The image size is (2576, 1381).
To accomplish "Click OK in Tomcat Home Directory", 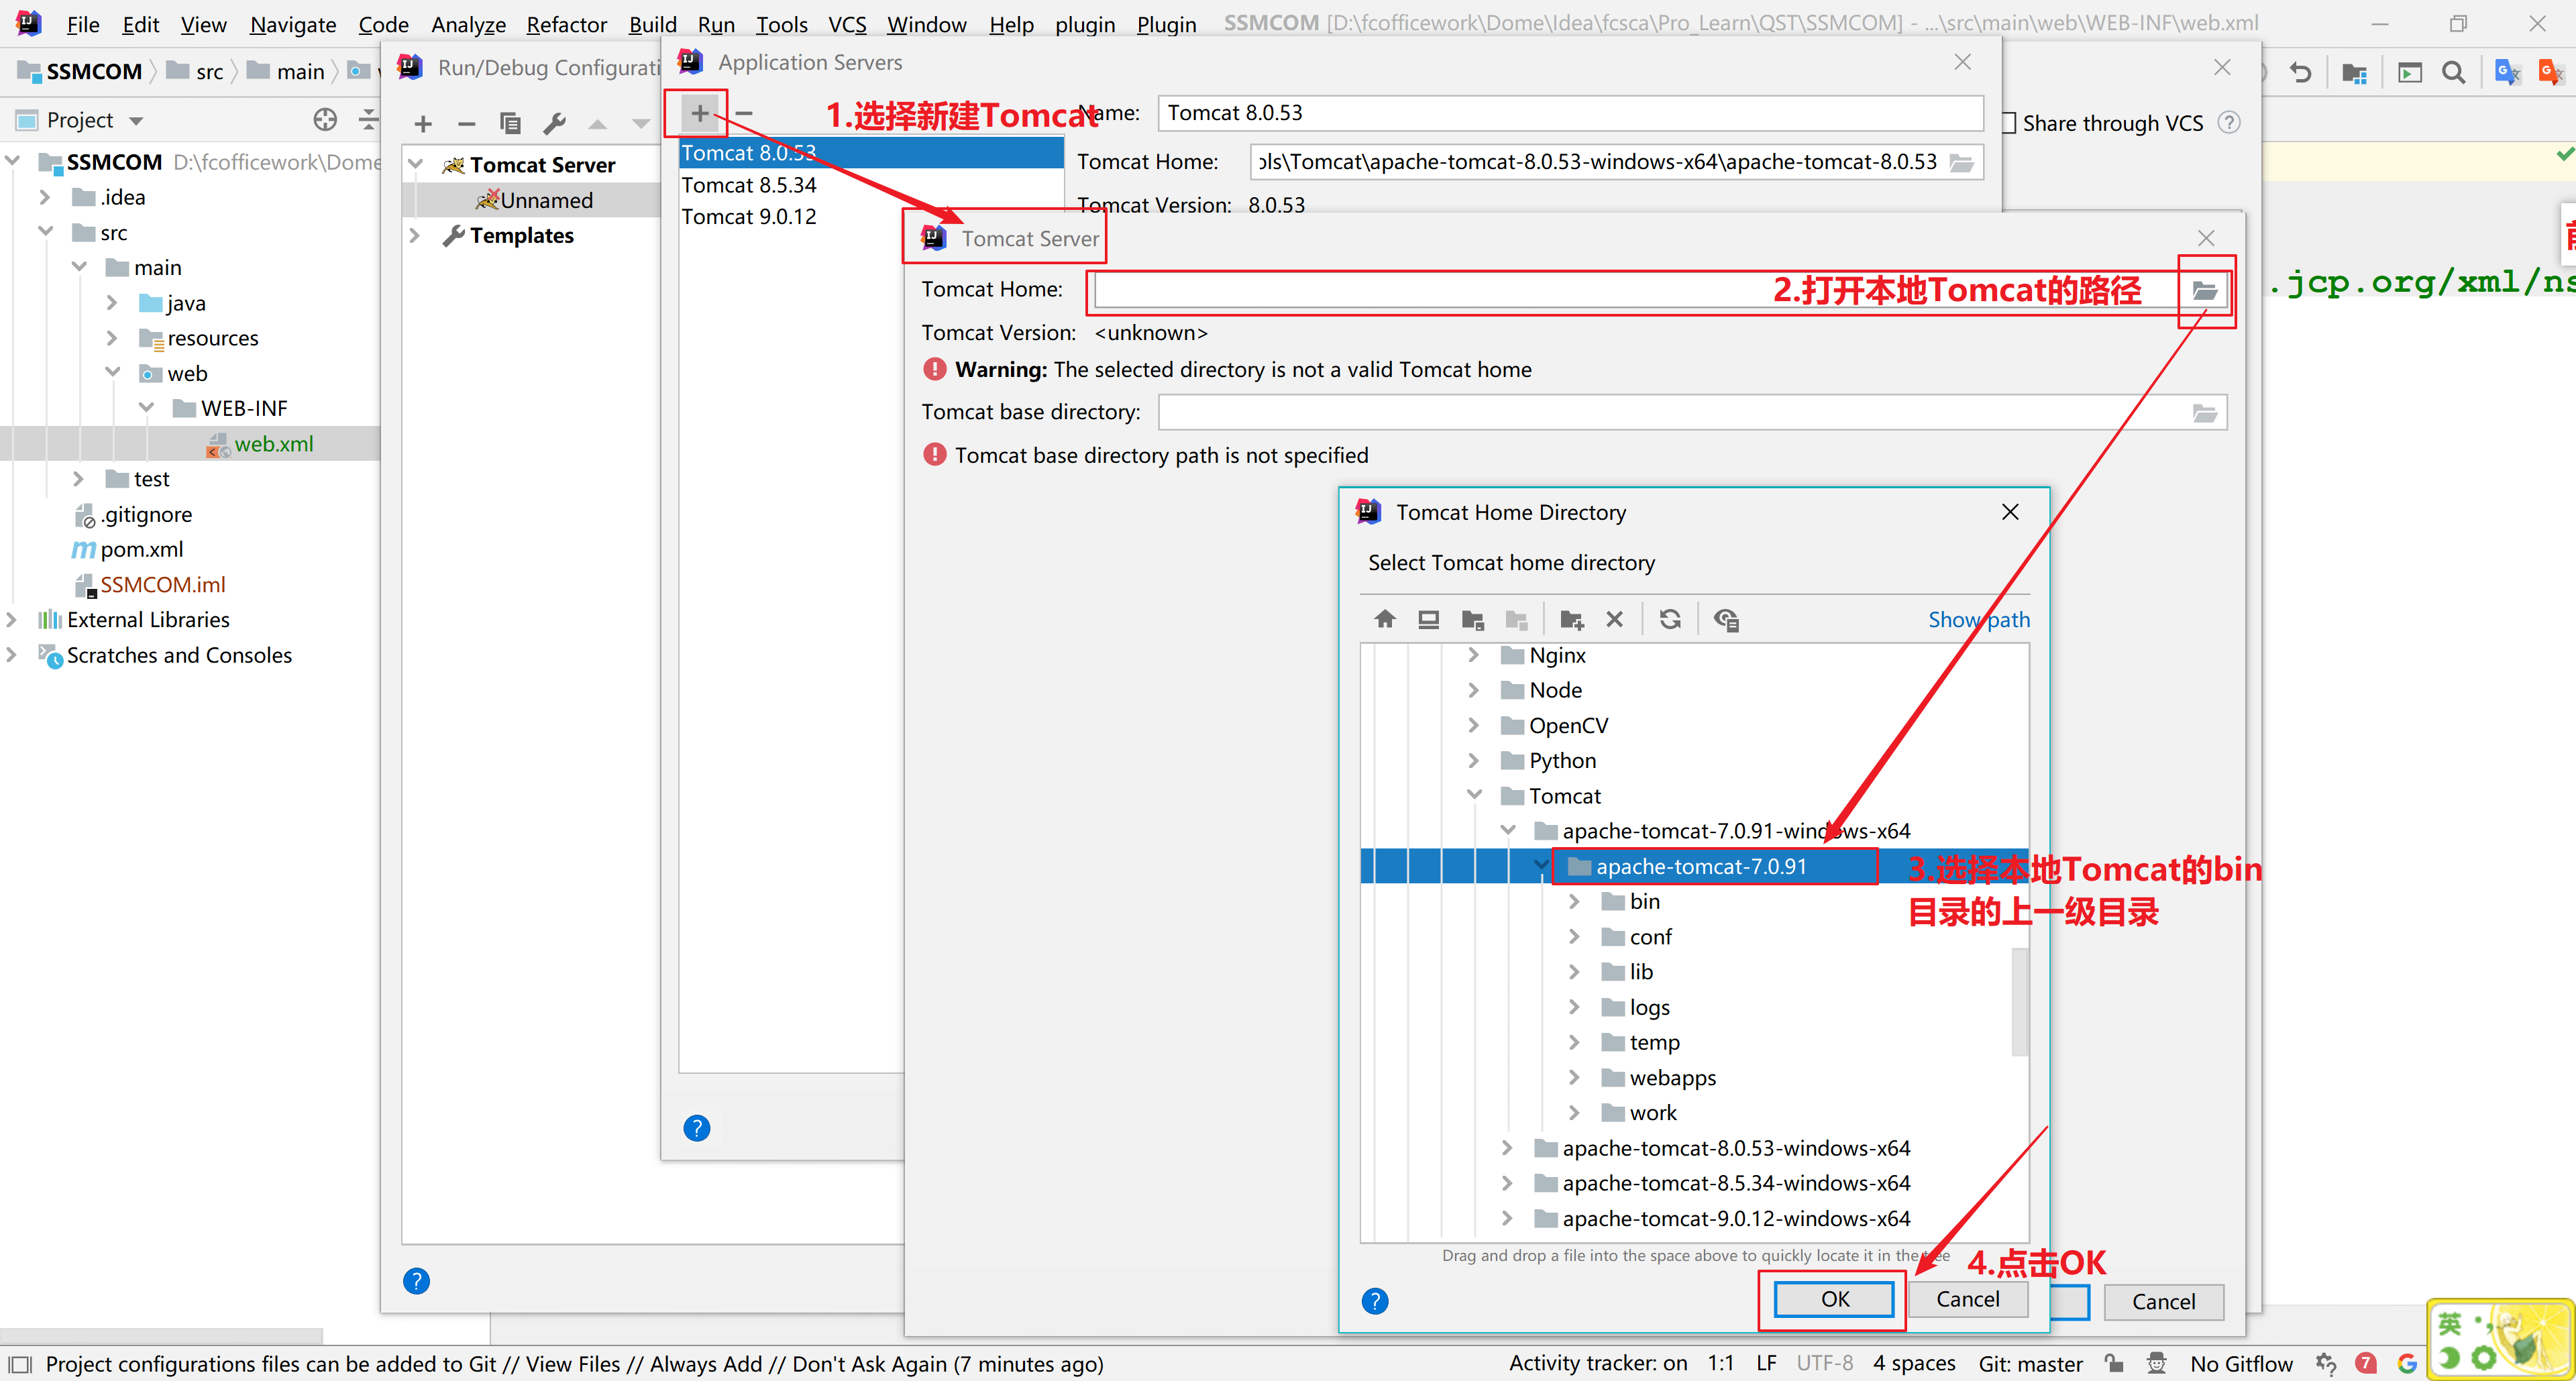I will [x=1834, y=1299].
